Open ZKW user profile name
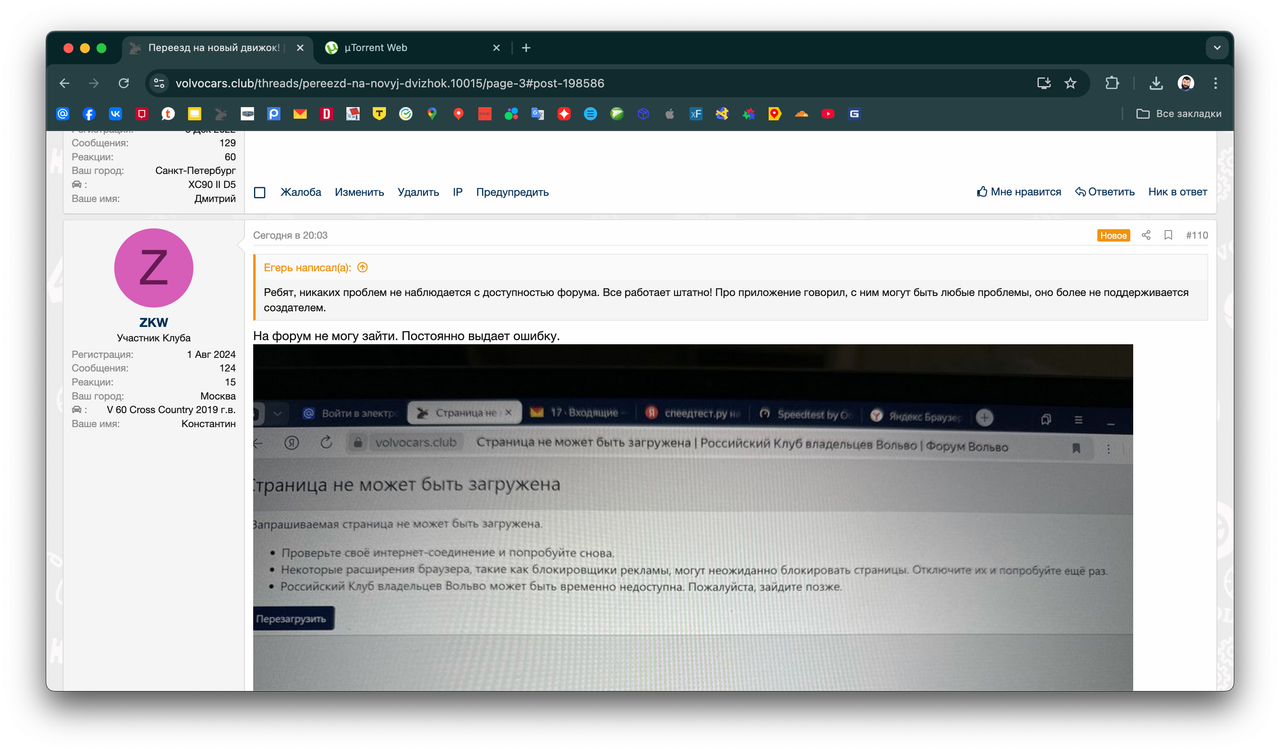This screenshot has height=752, width=1280. pos(154,322)
